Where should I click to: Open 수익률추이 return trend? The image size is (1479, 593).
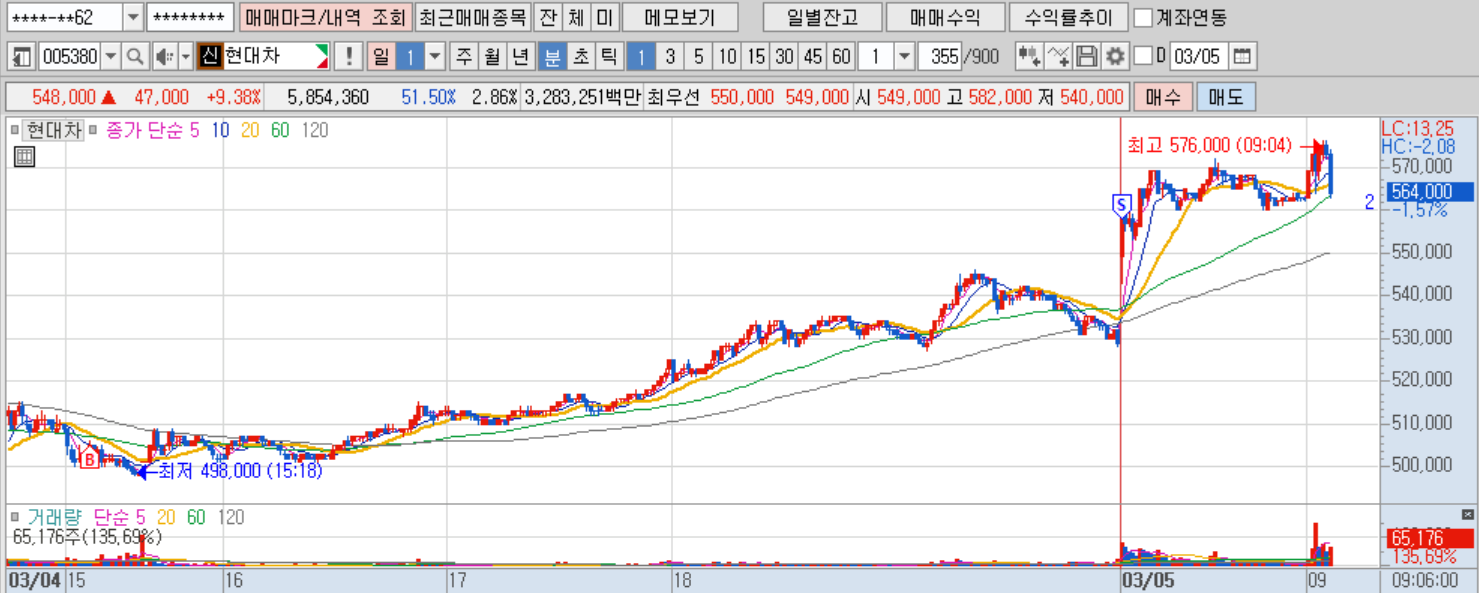[x=1069, y=17]
